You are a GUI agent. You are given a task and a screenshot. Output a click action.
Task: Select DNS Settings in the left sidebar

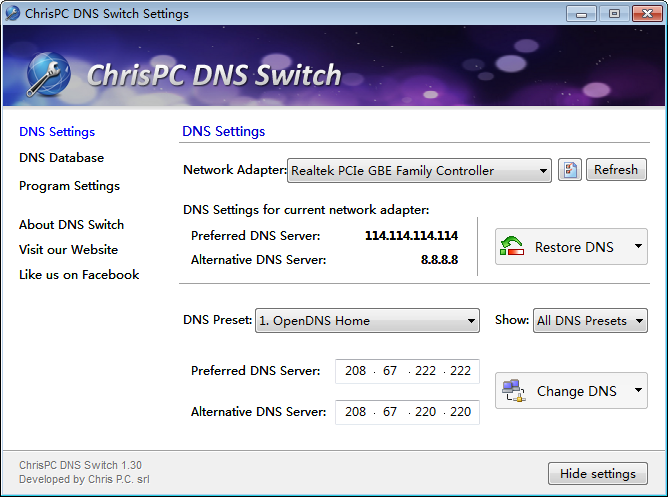tap(57, 132)
